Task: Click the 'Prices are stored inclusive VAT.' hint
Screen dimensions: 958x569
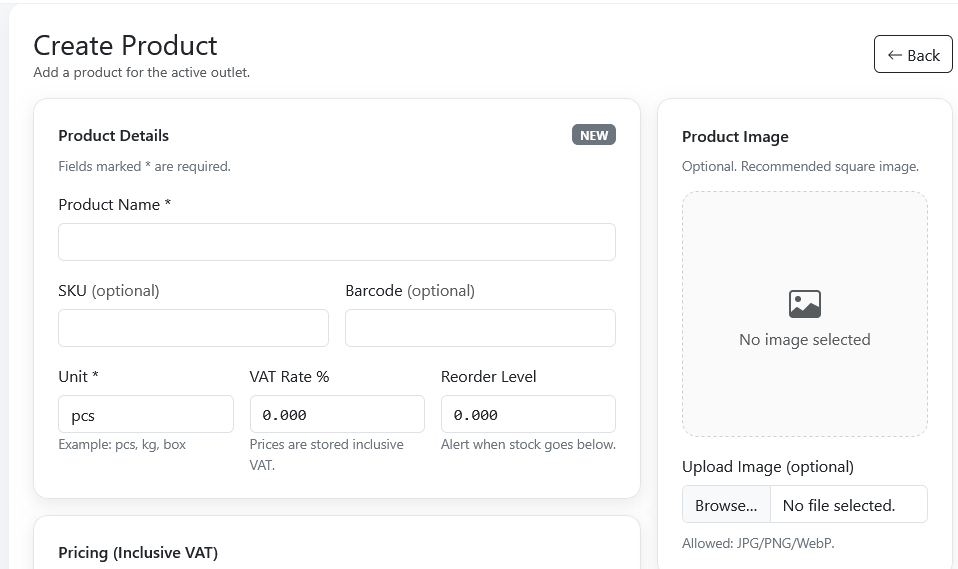Action: pyautogui.click(x=327, y=455)
